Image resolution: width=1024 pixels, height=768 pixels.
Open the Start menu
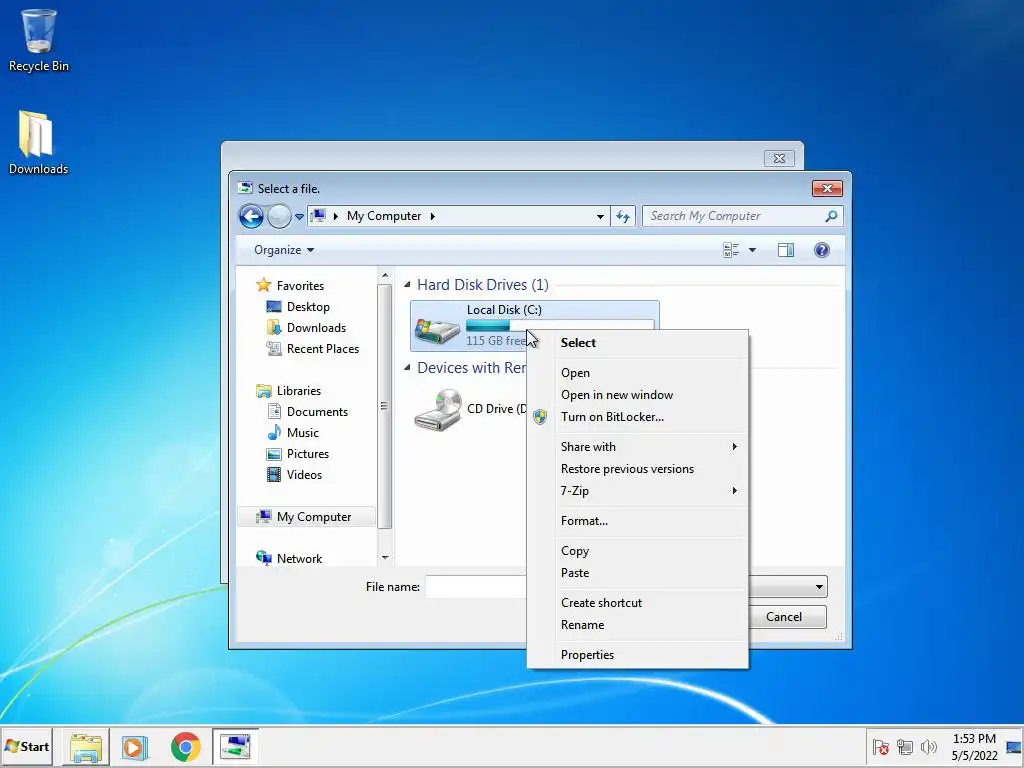[x=27, y=746]
